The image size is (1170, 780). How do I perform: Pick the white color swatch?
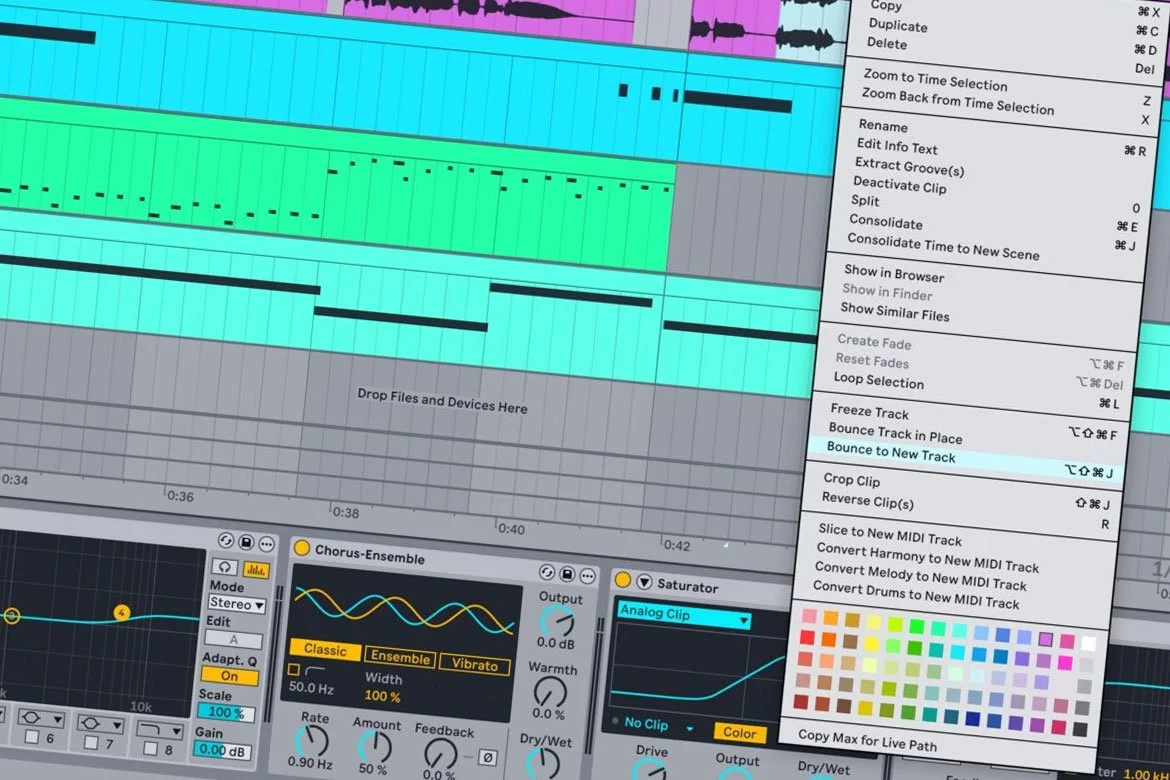coord(1088,643)
